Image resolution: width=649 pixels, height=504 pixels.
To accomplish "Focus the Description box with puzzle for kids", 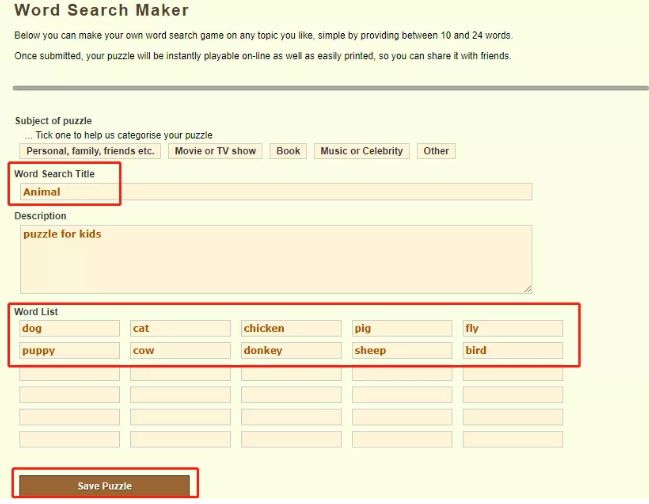I will (276, 259).
